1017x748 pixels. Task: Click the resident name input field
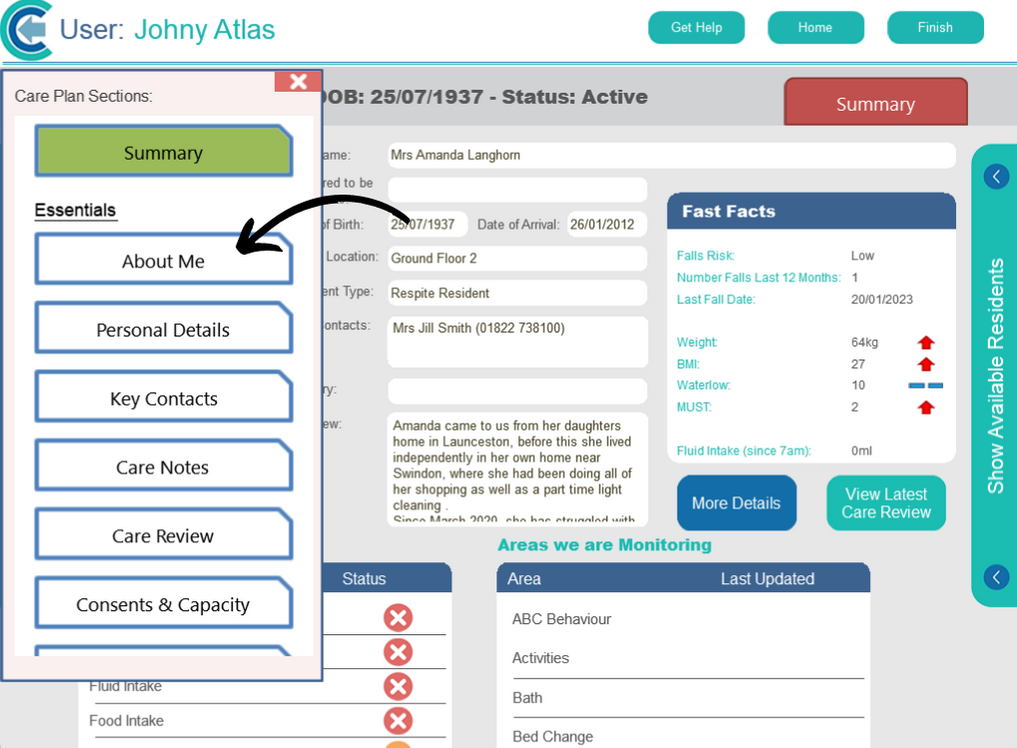(x=670, y=156)
